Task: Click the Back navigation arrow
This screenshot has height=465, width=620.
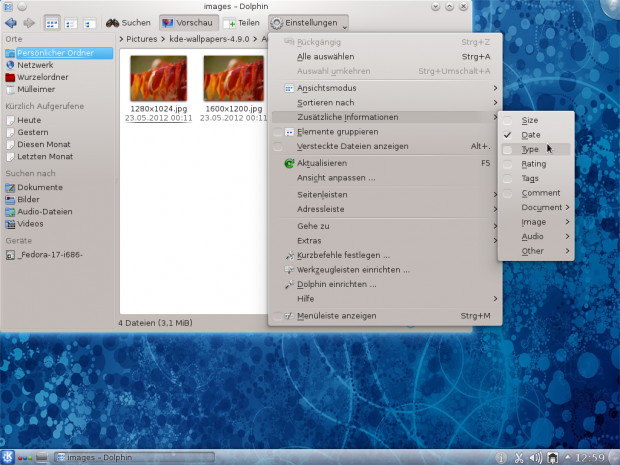Action: [x=11, y=22]
